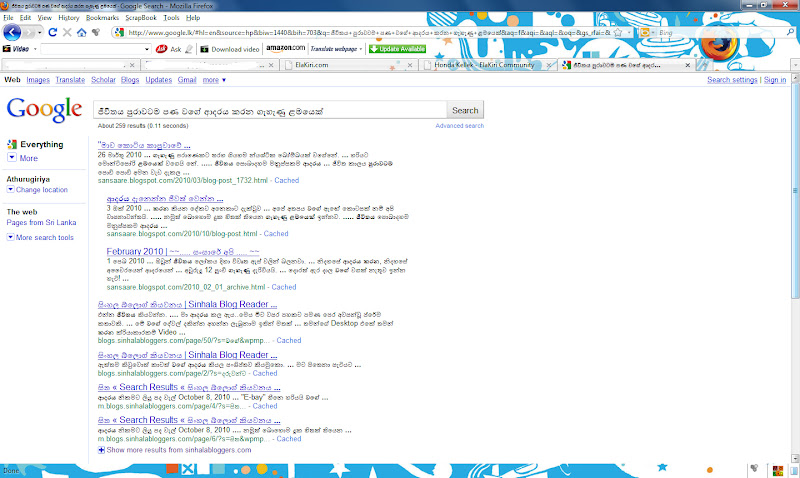800x478 pixels.
Task: Close the Honda Kellek tab
Action: click(549, 65)
